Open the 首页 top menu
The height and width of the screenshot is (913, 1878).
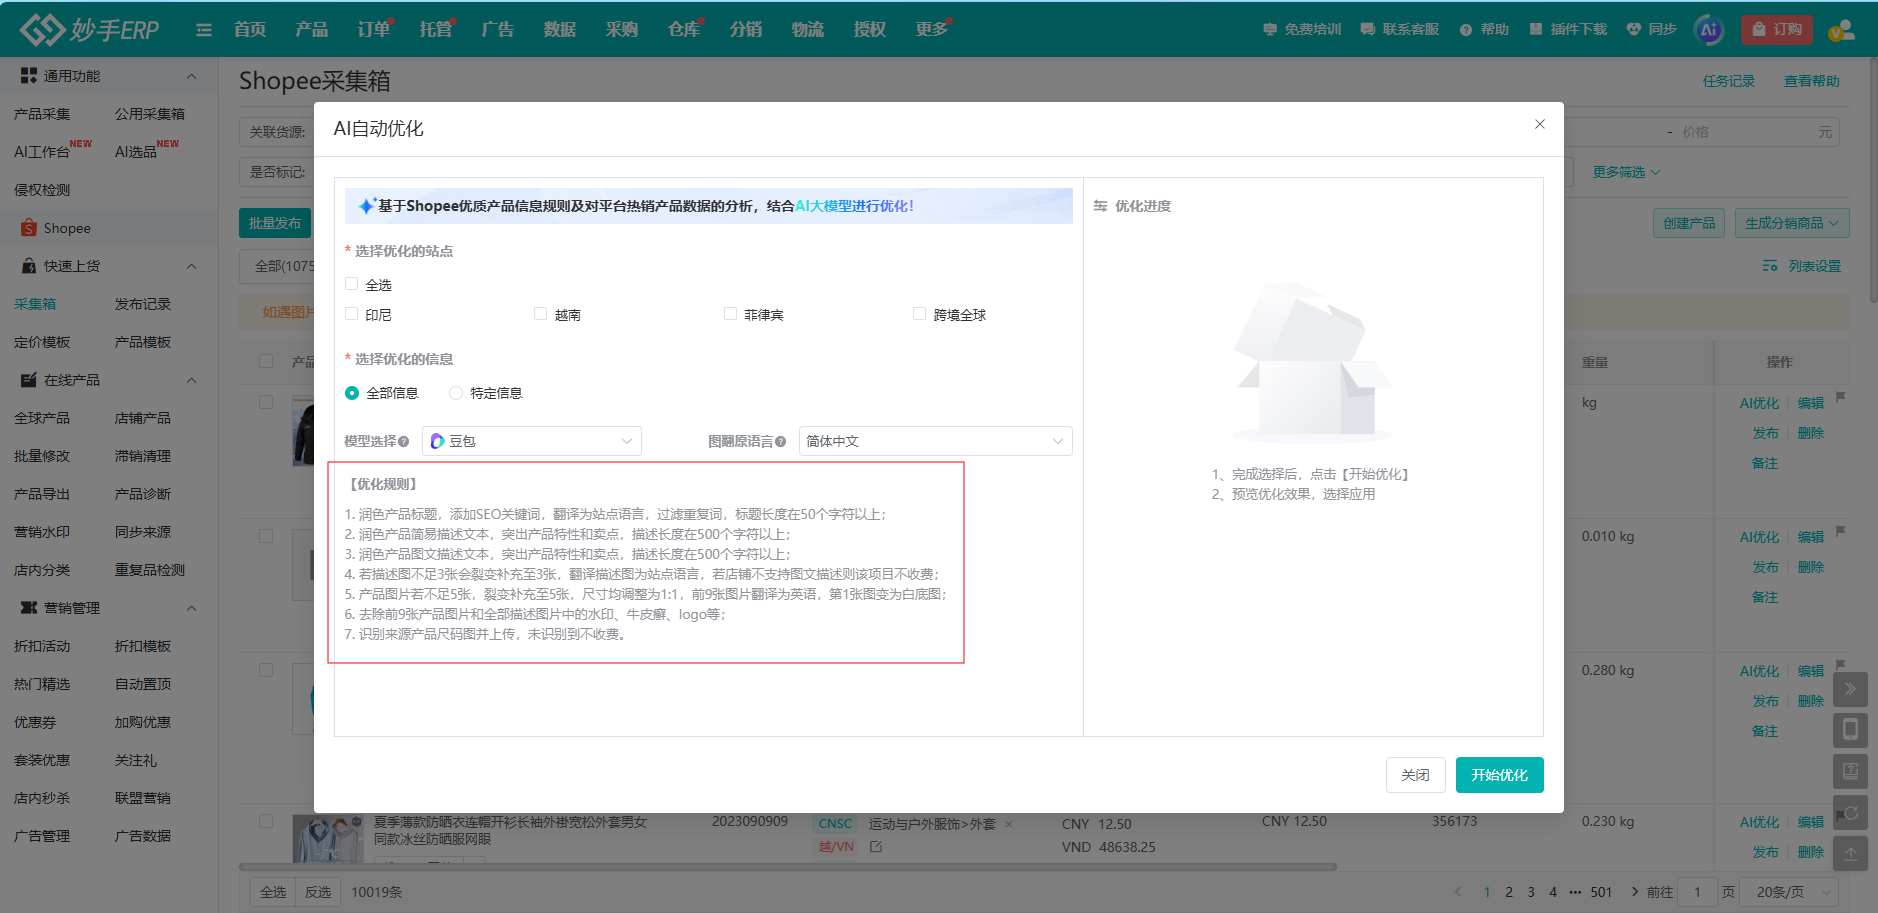[x=250, y=29]
